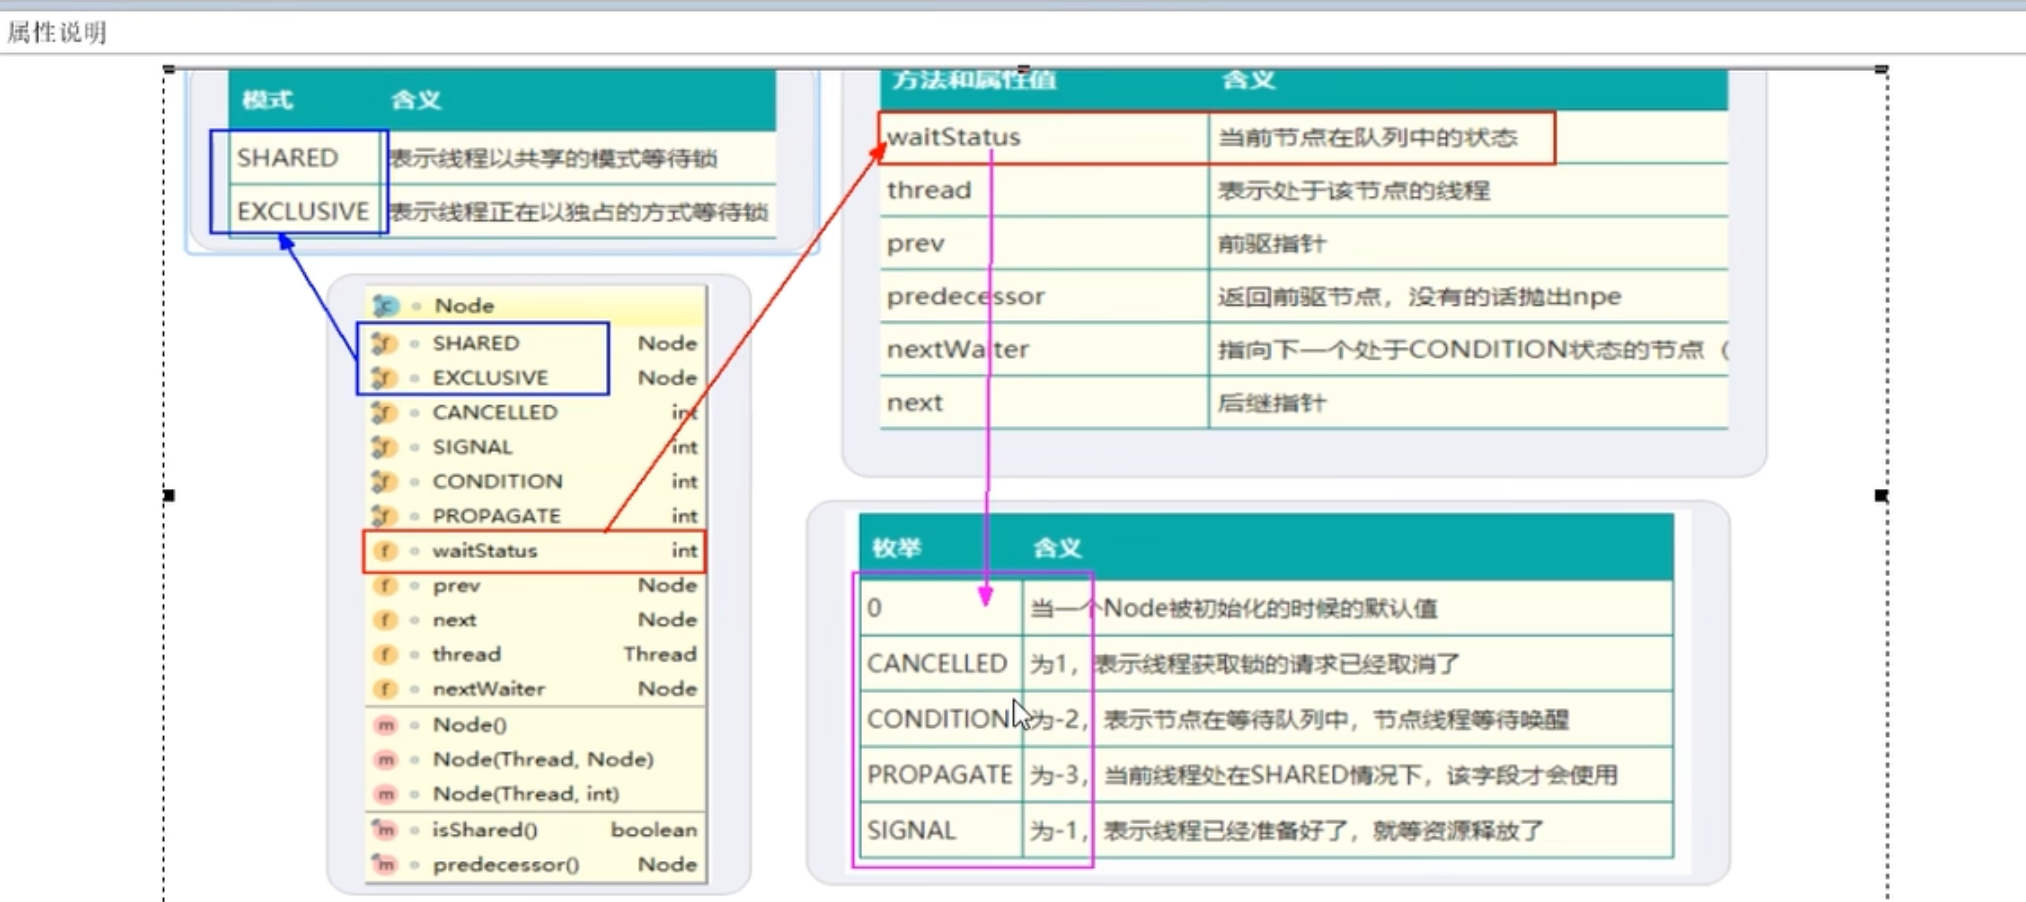2026x902 pixels.
Task: Click CONDITION cell in the enum table
Action: pyautogui.click(x=941, y=719)
